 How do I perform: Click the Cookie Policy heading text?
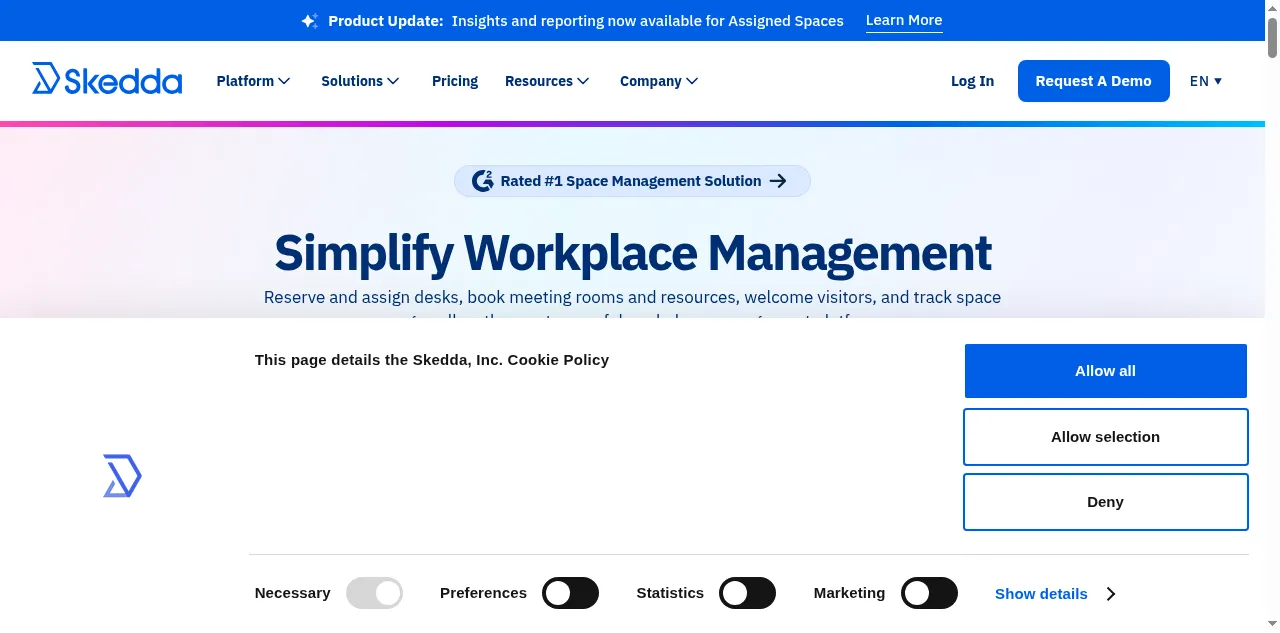pos(432,360)
